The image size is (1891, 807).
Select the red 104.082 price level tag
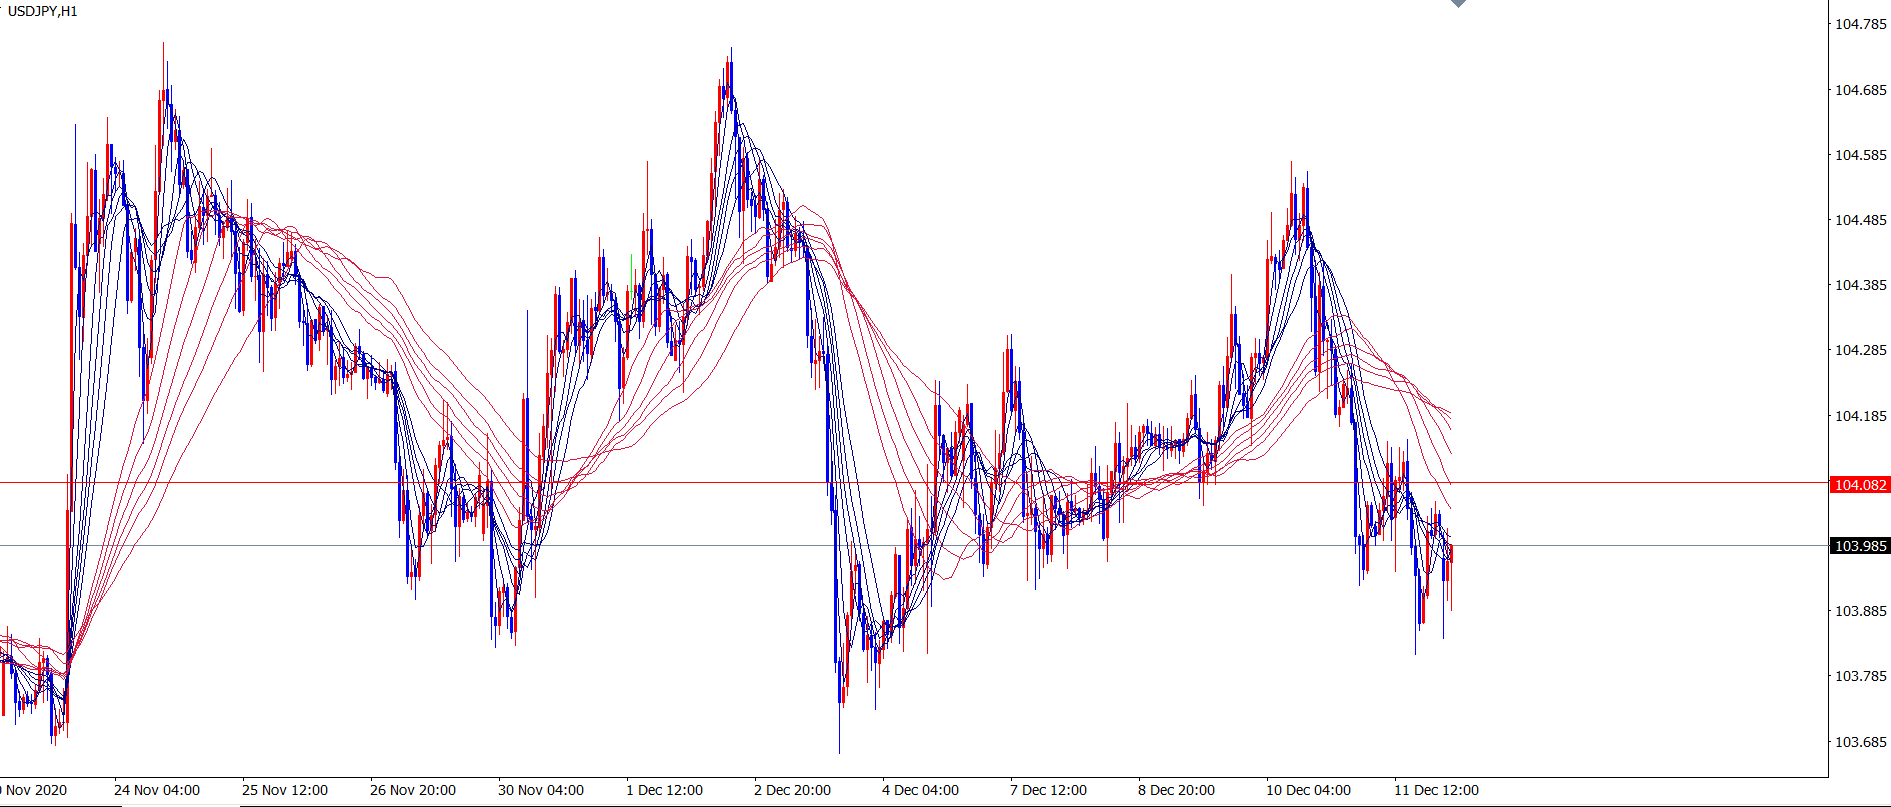pyautogui.click(x=1859, y=485)
